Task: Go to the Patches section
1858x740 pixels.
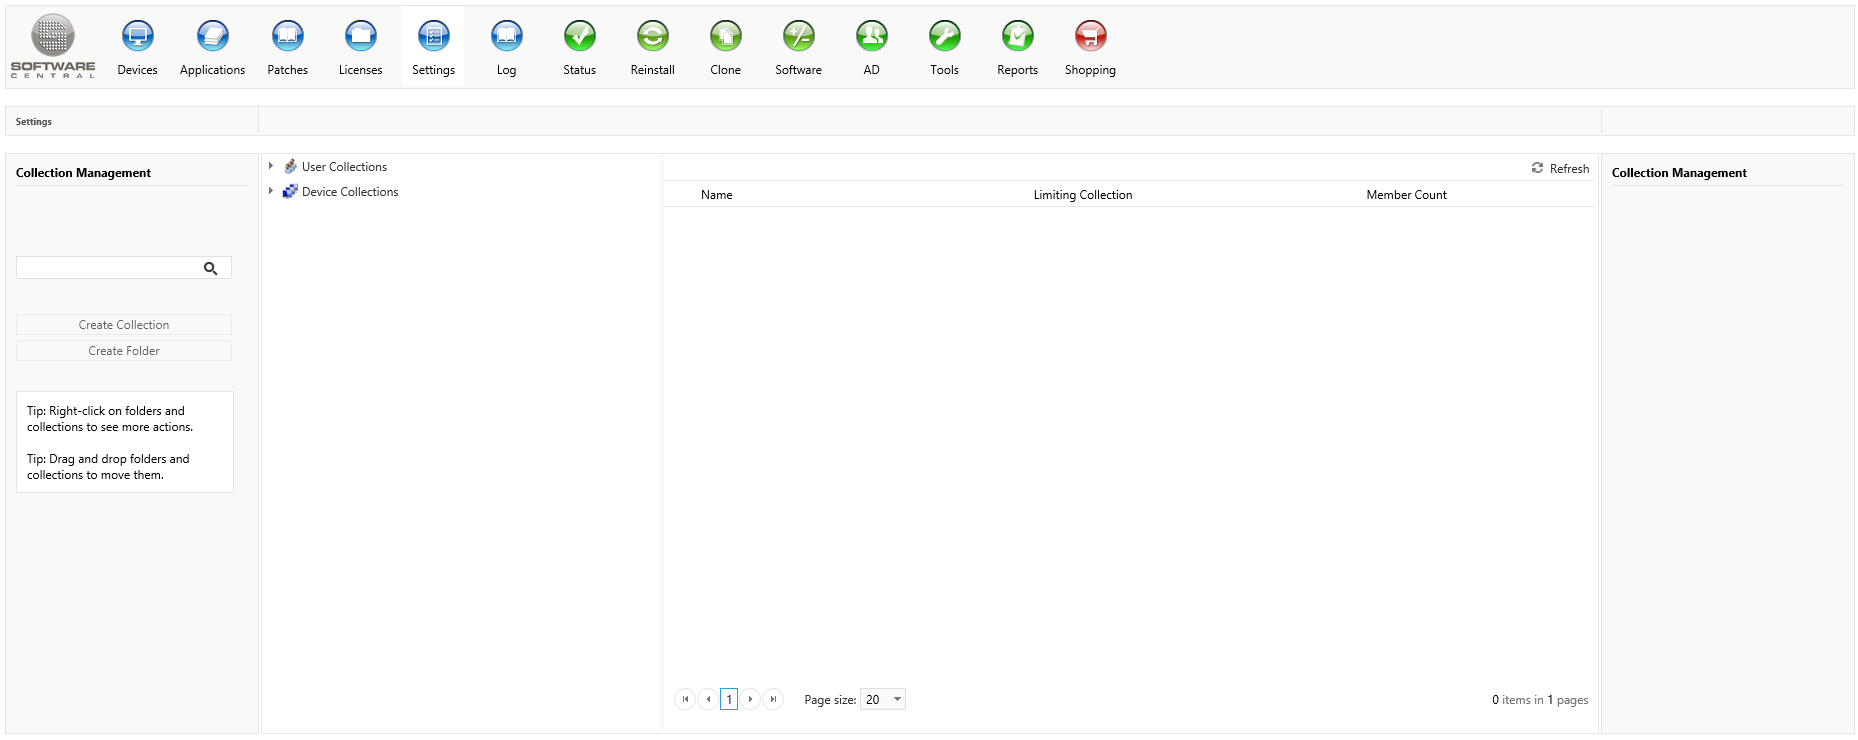Action: click(x=287, y=37)
